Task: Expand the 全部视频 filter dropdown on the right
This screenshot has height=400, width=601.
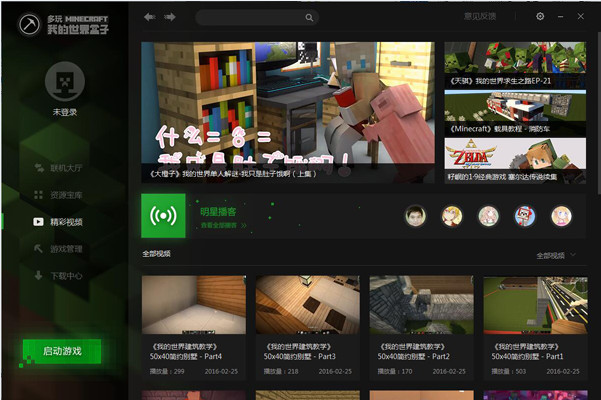Action: coord(555,255)
